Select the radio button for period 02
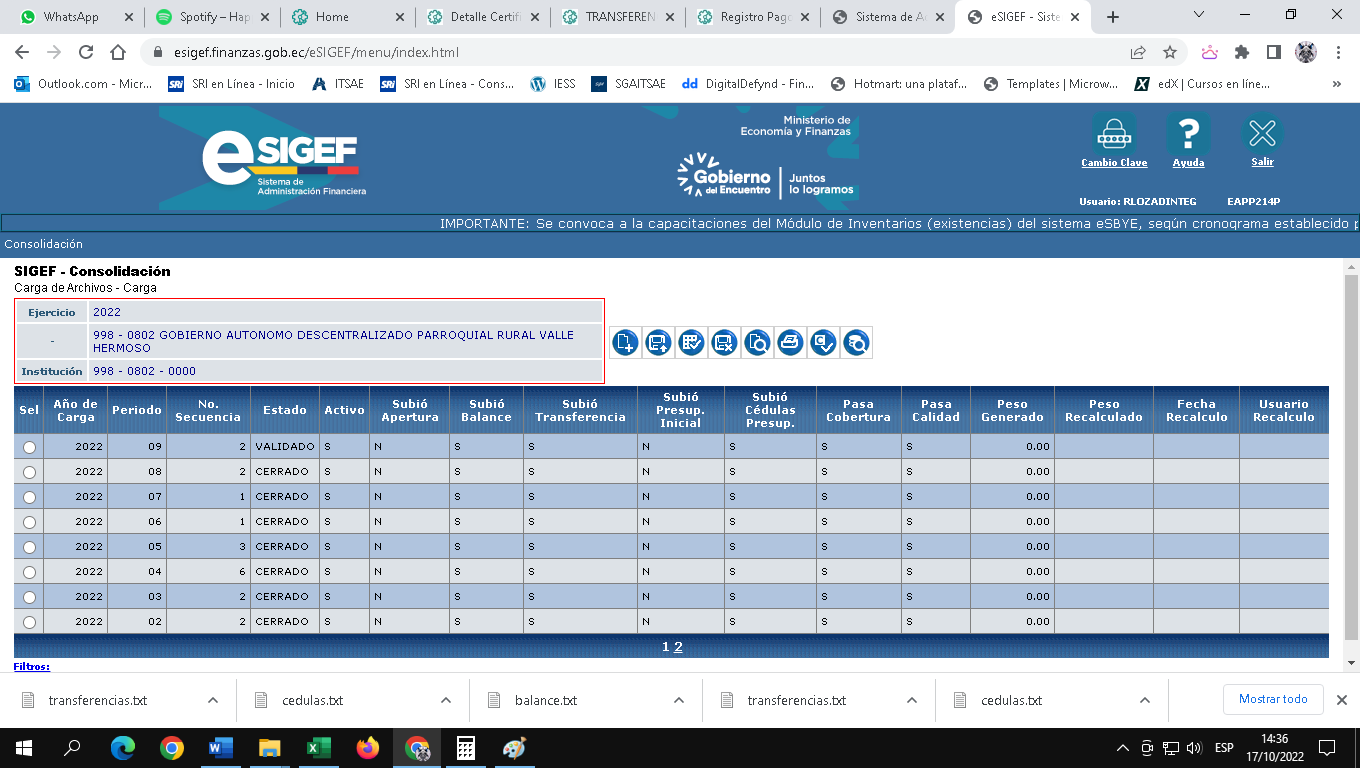This screenshot has width=1360, height=768. (29, 622)
